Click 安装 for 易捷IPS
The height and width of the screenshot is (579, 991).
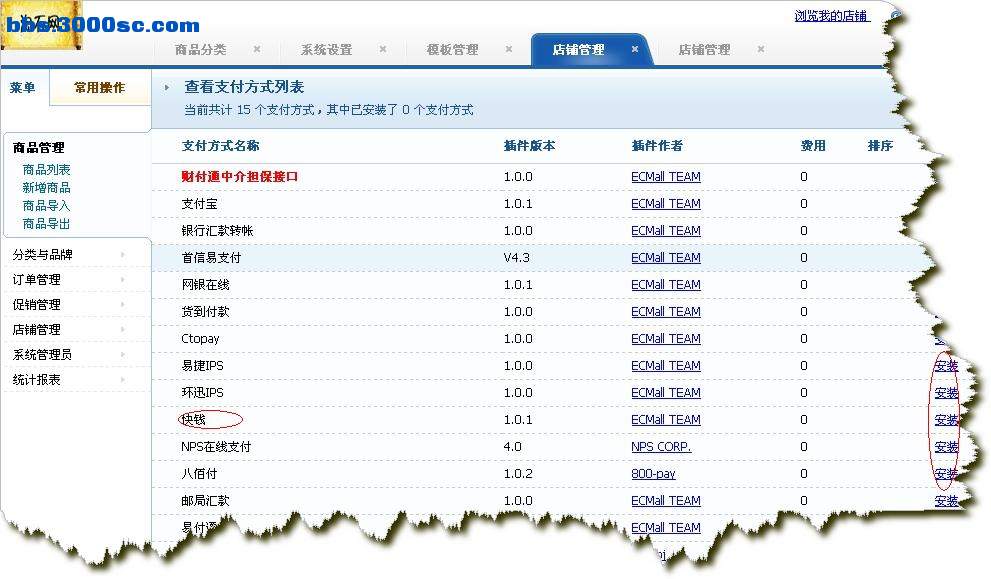coord(946,366)
